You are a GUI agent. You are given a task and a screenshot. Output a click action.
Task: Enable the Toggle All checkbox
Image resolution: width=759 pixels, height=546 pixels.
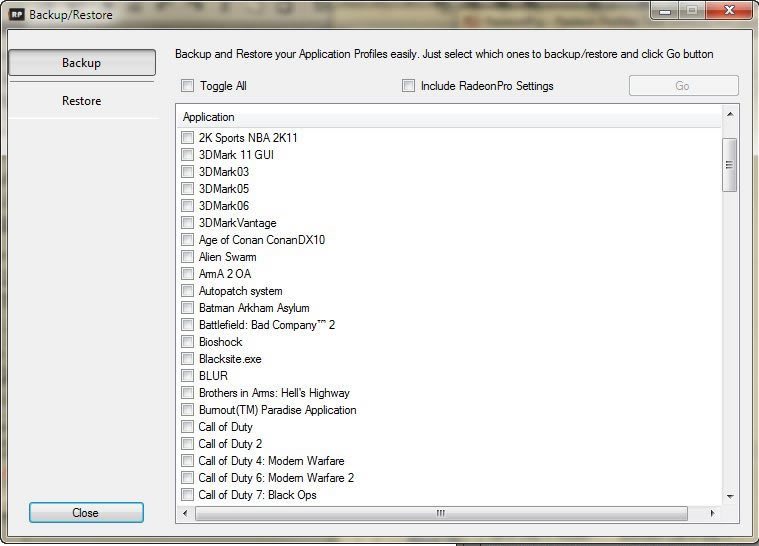click(187, 86)
